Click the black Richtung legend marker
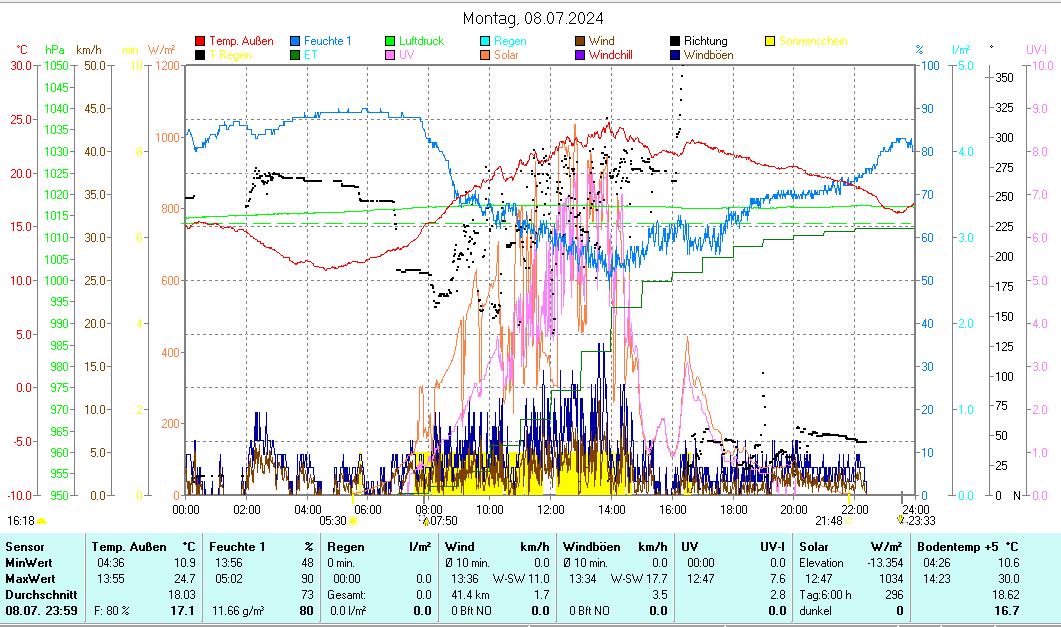1061x627 pixels. (675, 41)
